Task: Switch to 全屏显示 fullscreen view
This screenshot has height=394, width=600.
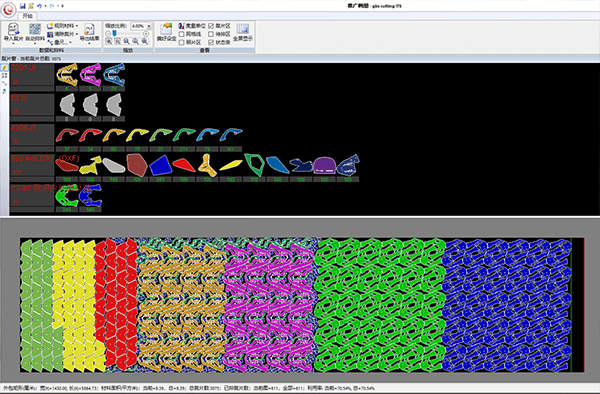Action: point(243,29)
